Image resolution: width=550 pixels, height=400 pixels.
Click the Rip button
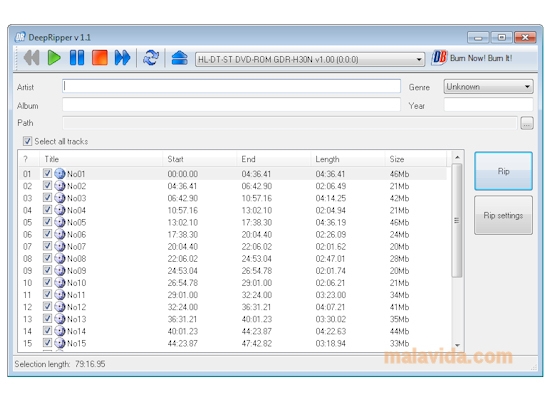[x=503, y=171]
